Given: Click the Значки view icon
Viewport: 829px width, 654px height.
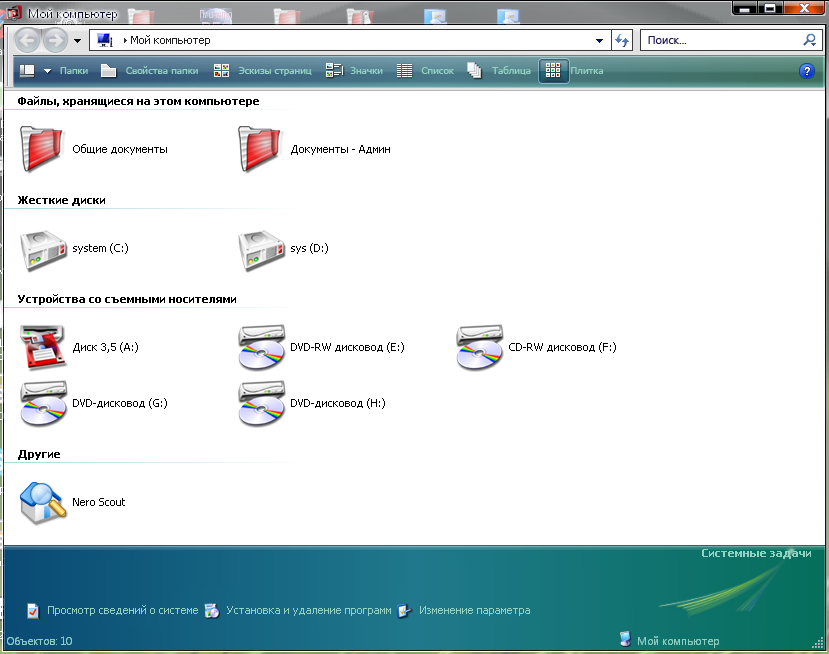Looking at the screenshot, I should click(334, 70).
